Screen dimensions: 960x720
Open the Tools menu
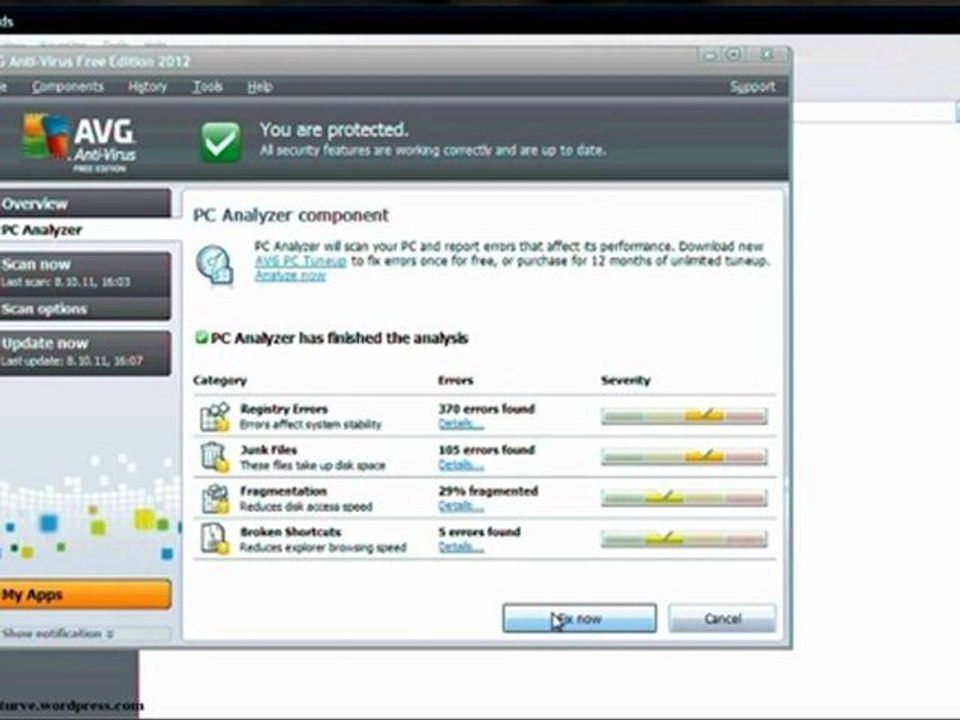[x=208, y=86]
